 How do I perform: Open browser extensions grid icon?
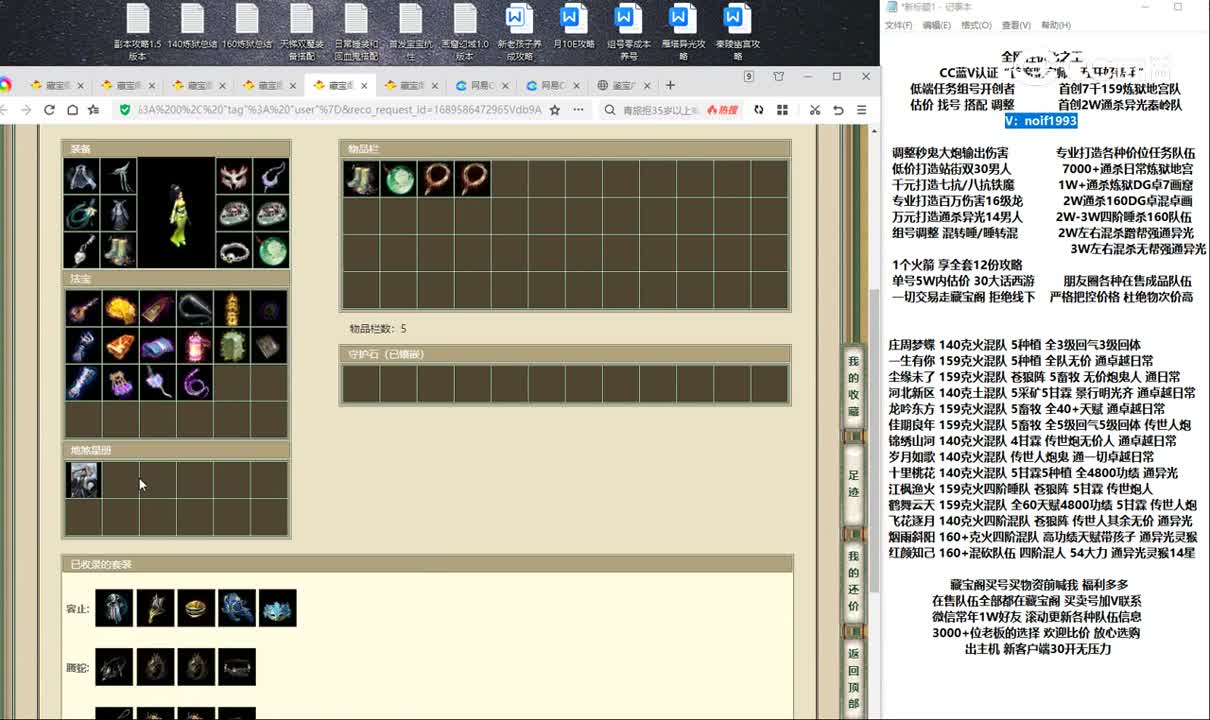781,110
